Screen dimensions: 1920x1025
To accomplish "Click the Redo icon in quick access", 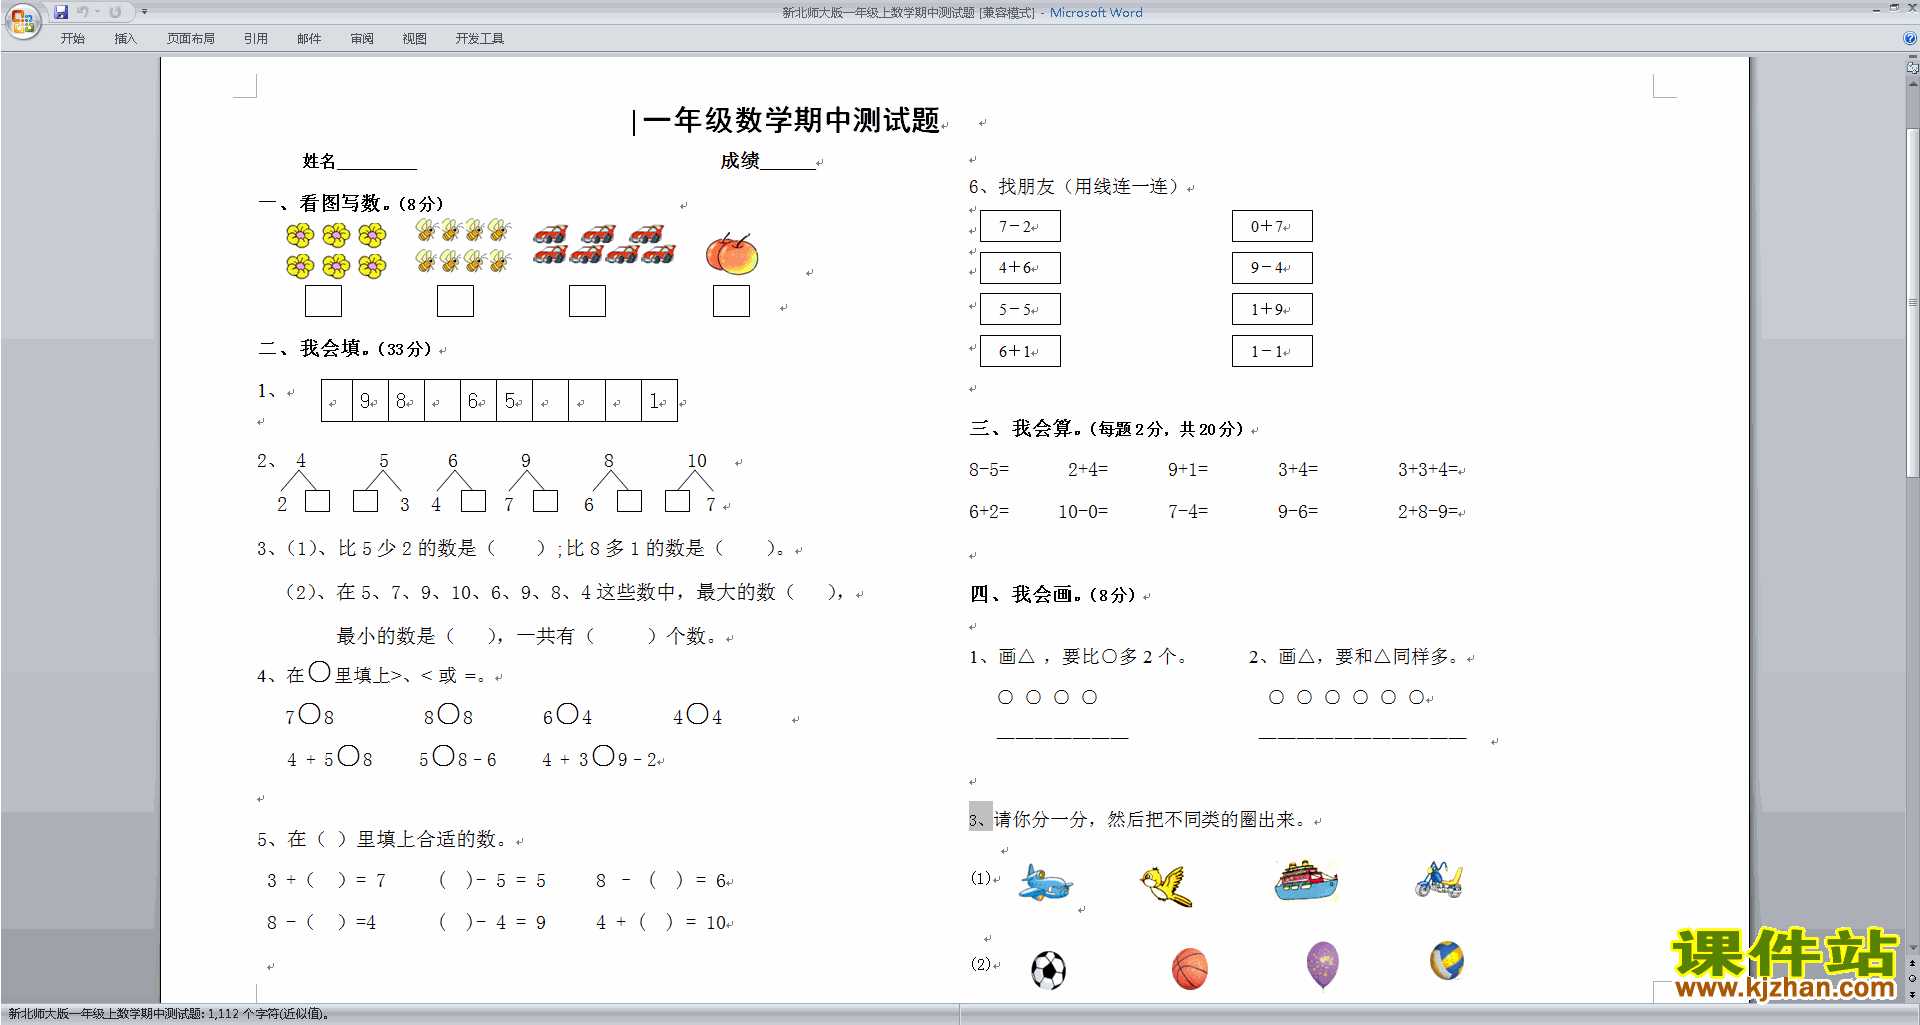I will coord(115,12).
